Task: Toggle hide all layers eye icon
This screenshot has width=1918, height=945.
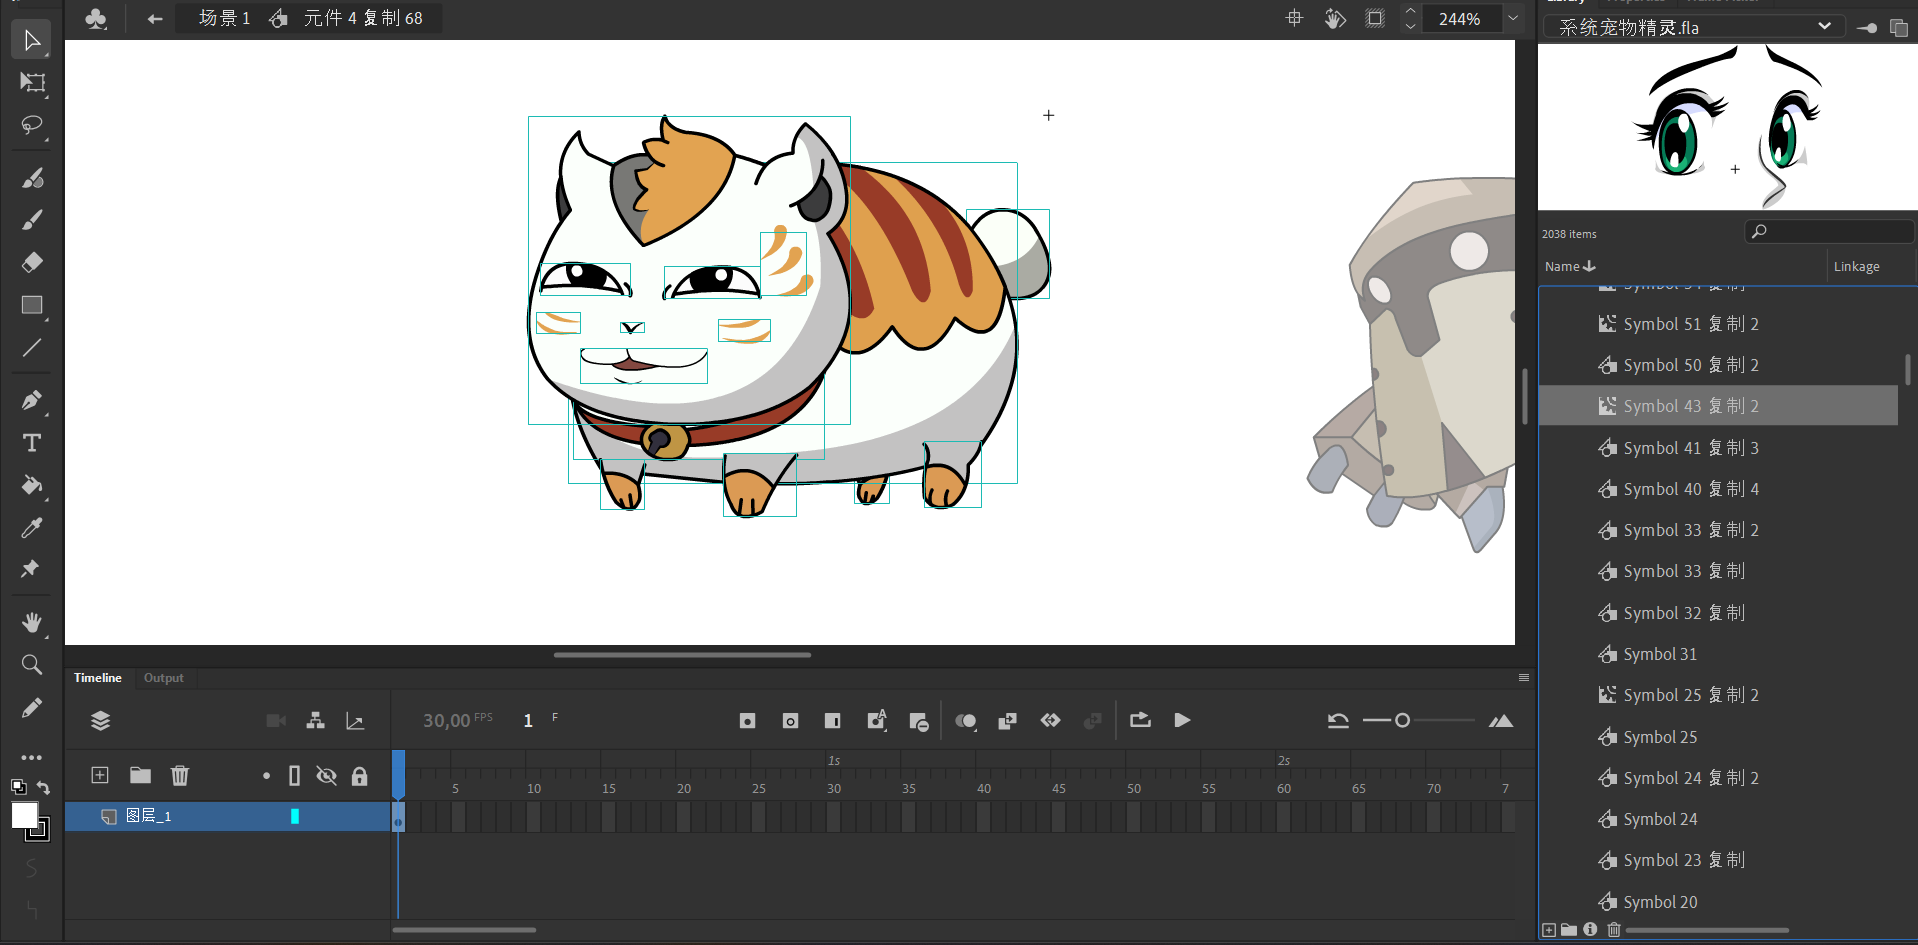Action: [x=326, y=776]
